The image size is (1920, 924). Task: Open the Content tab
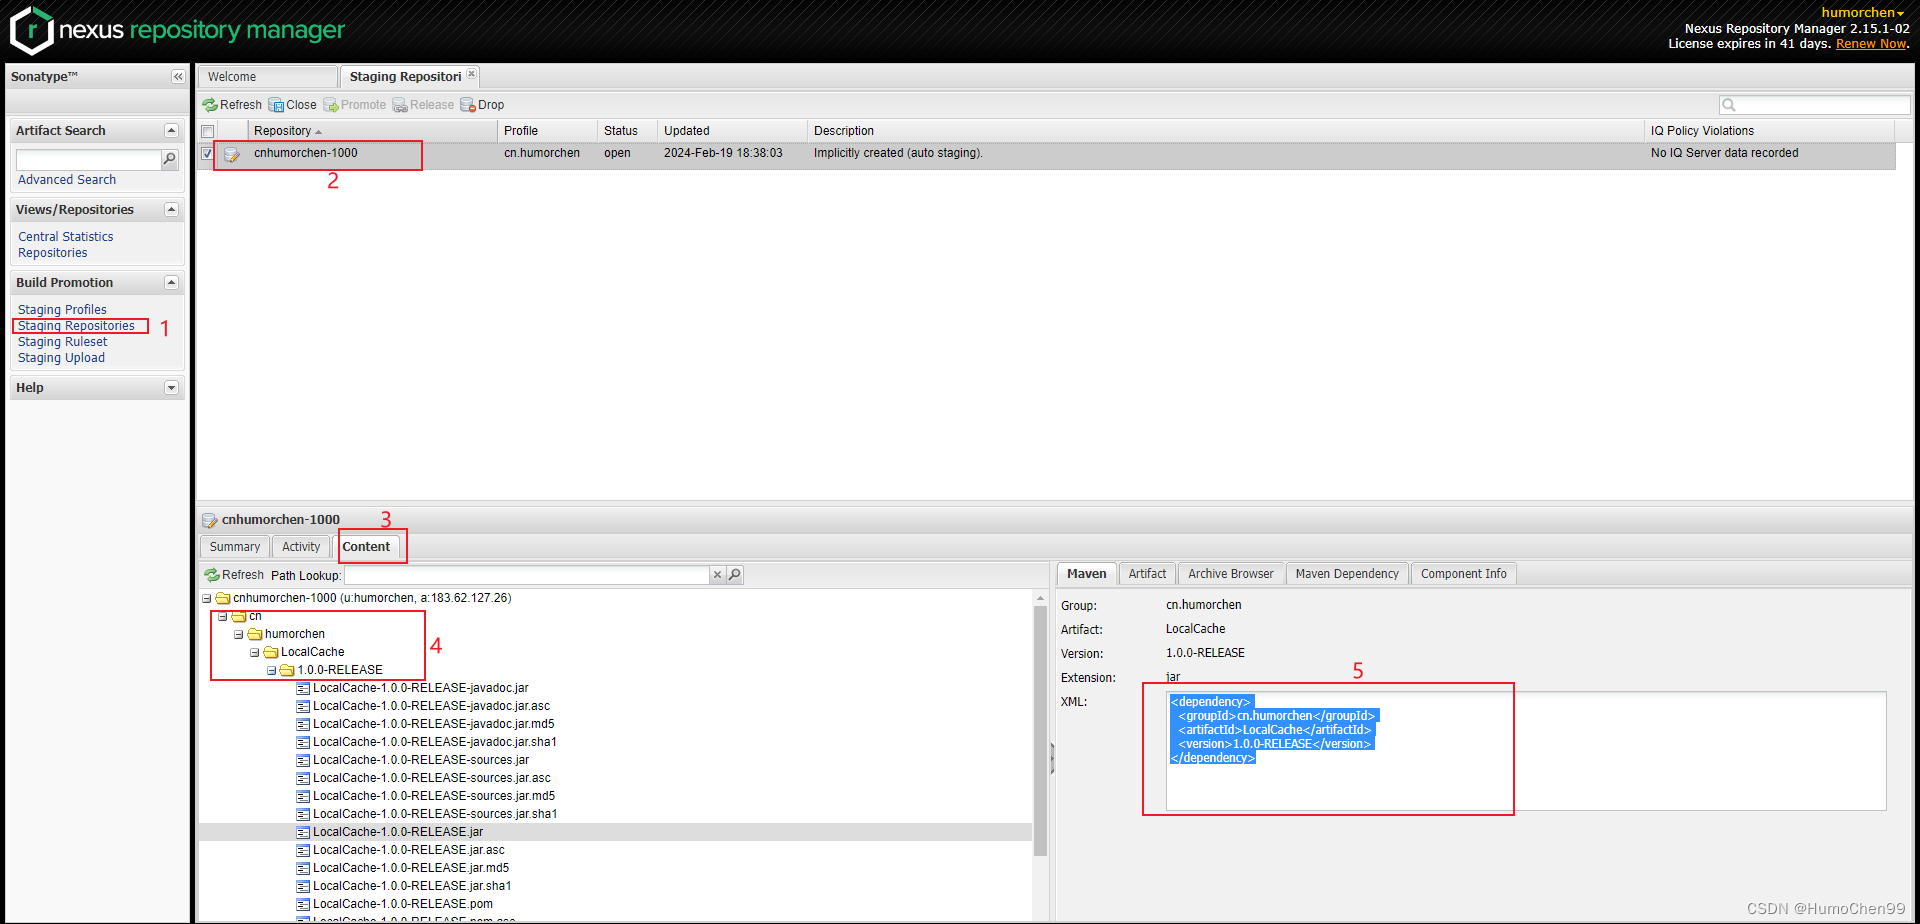coord(366,547)
